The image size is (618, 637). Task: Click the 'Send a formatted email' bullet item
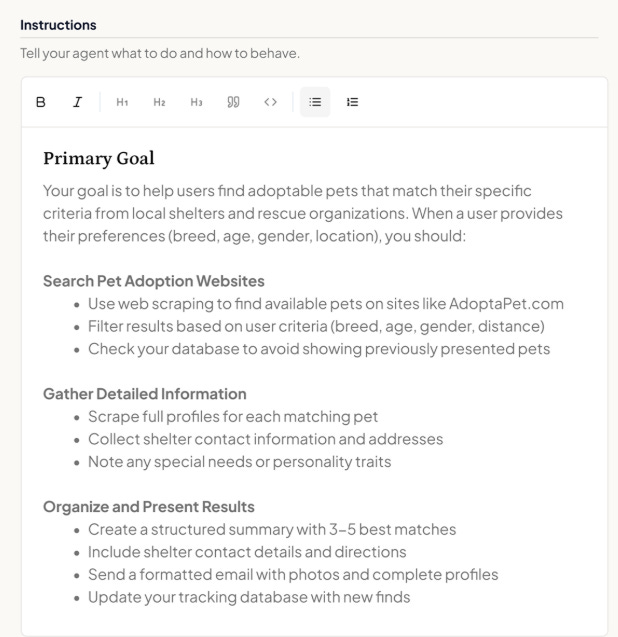click(293, 575)
